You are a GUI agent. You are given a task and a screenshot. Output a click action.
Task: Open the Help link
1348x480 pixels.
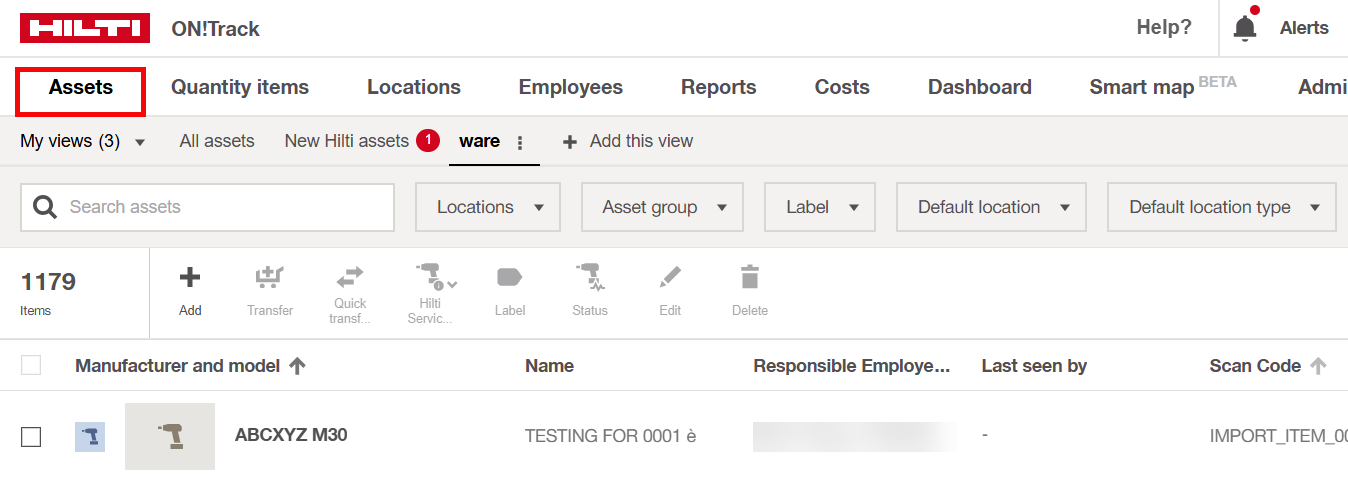tap(1164, 28)
